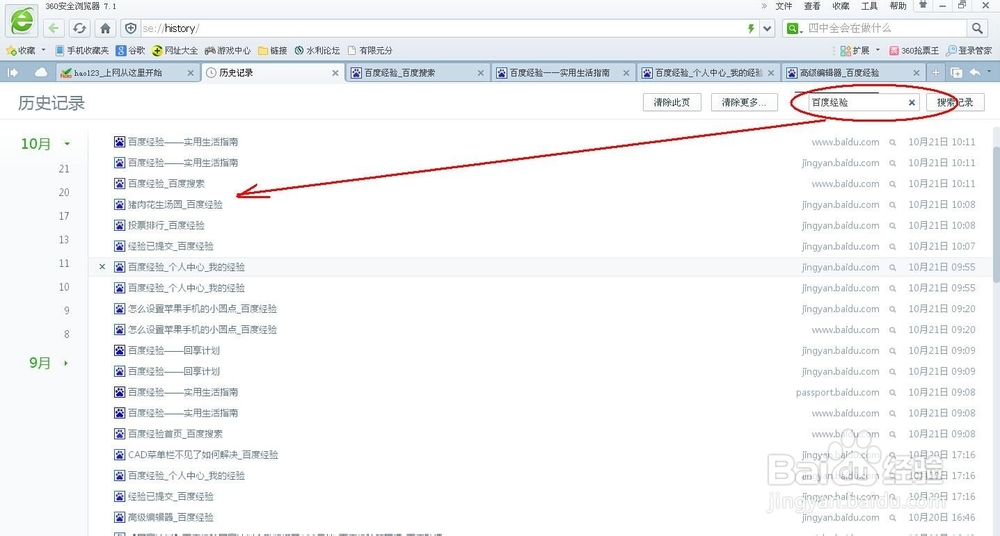Open 百度经验首页_百度搜索 history entry
Viewport: 1000px width, 536px height.
coord(175,434)
